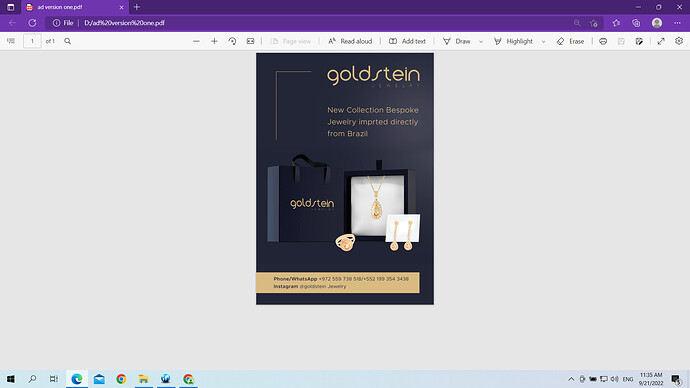Add page to favorites star icon
The image size is (690, 388).
[x=594, y=23]
